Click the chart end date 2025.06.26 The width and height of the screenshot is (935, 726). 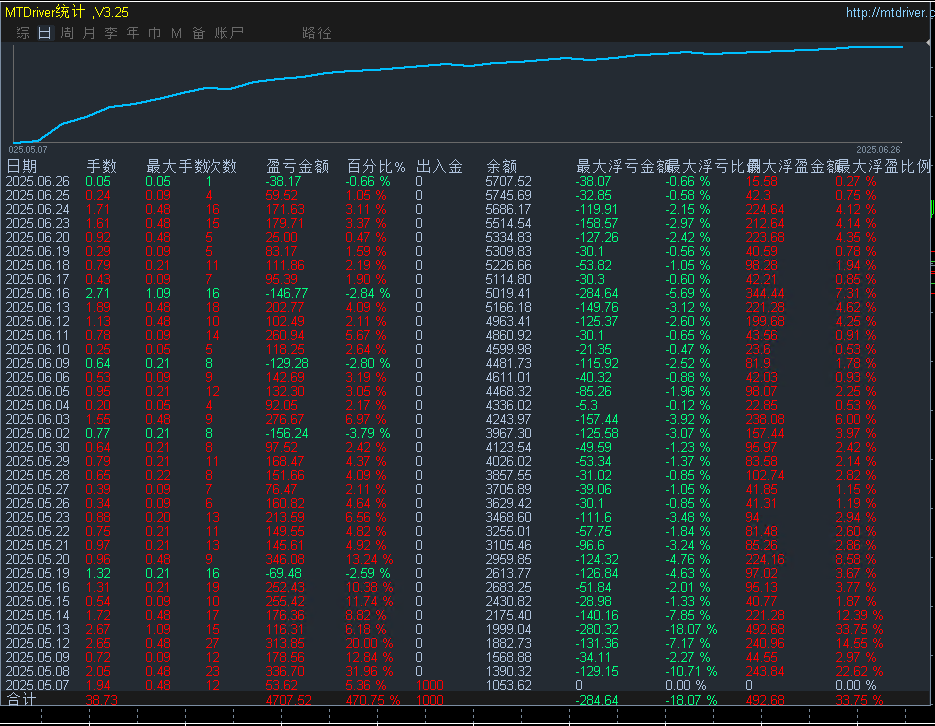click(878, 150)
